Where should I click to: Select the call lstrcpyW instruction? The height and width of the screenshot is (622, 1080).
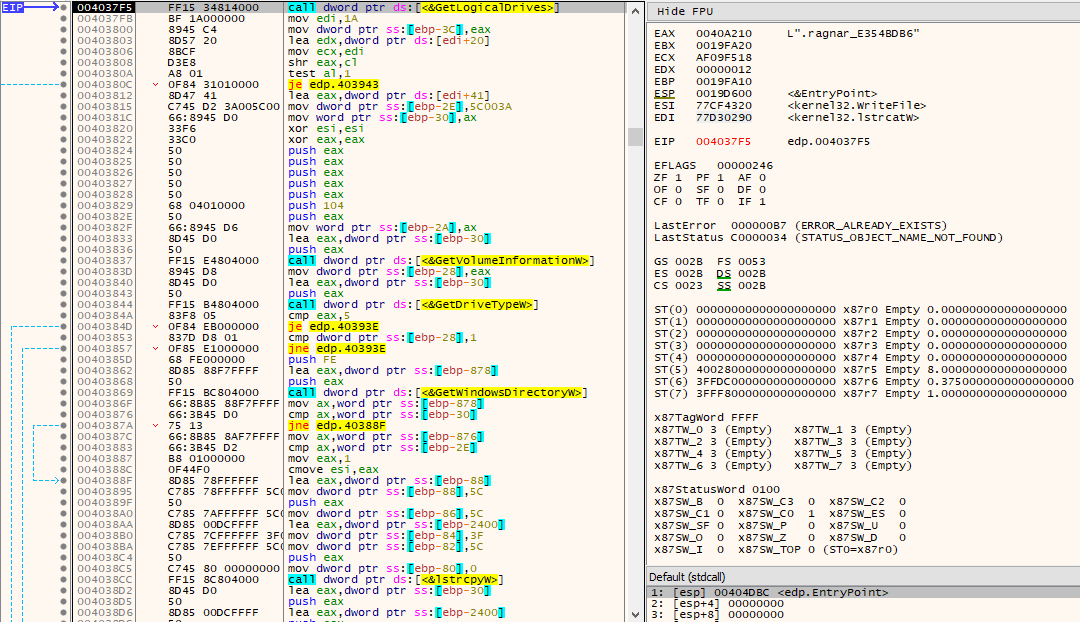pos(395,579)
